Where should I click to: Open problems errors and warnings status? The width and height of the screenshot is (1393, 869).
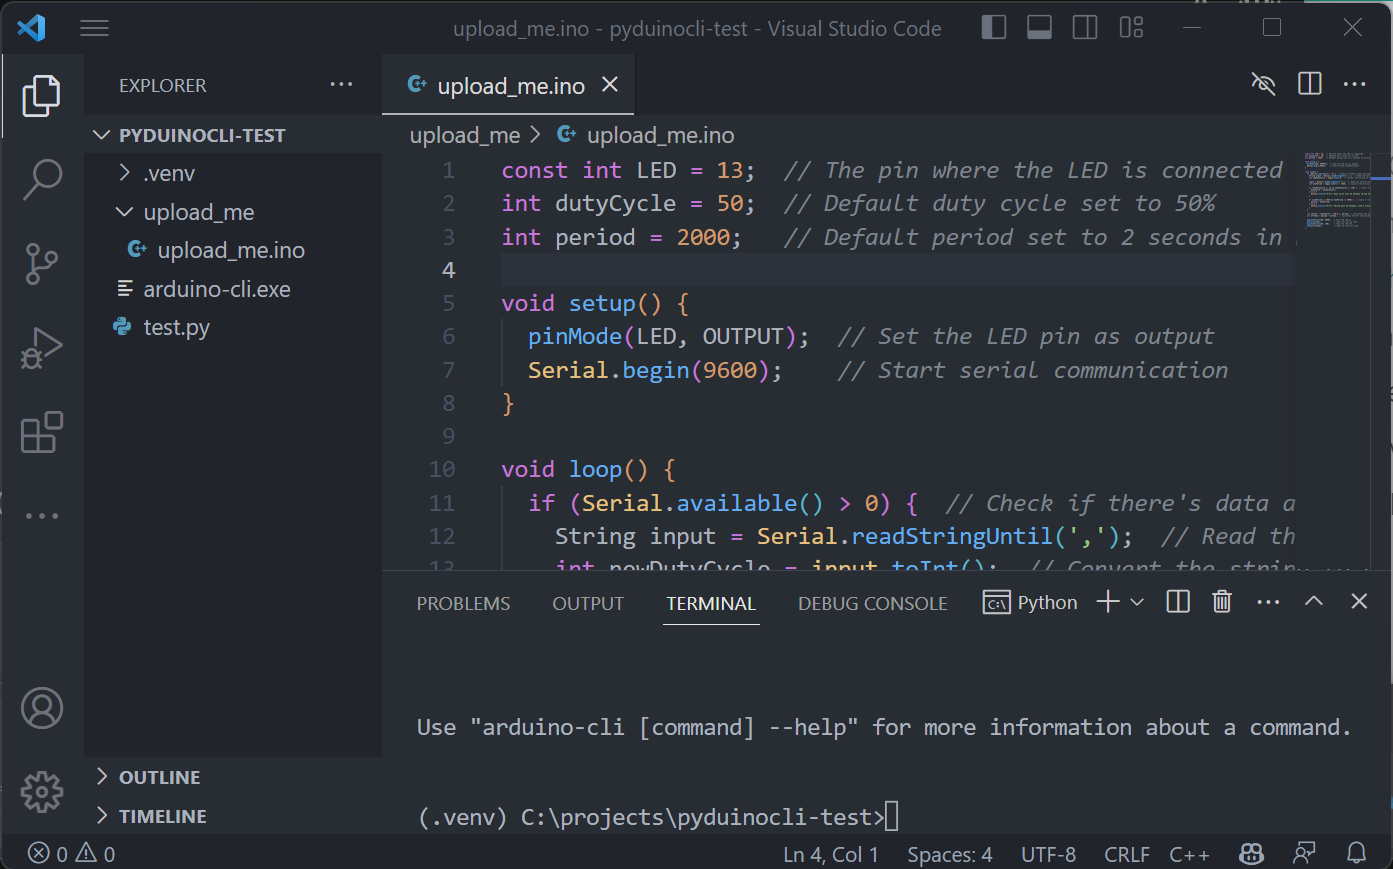click(72, 854)
